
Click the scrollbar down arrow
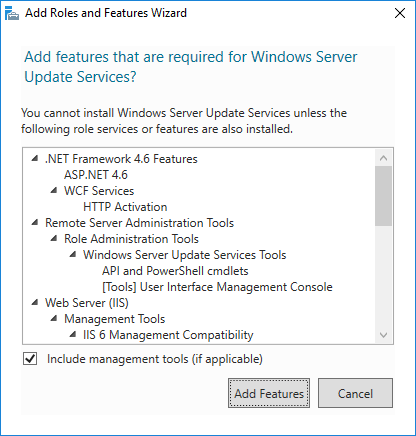click(x=383, y=335)
